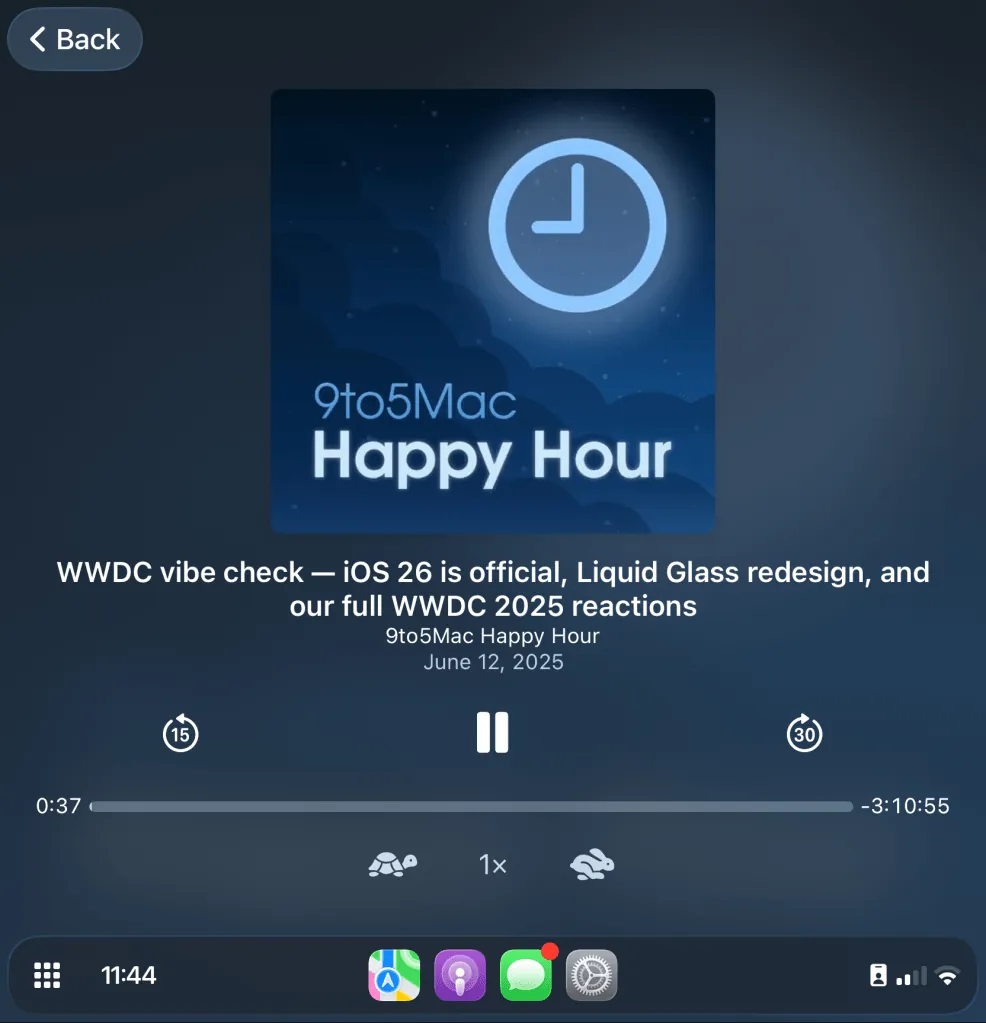Screen dimensions: 986x1023
Task: Skip forward 30 seconds
Action: [x=804, y=734]
